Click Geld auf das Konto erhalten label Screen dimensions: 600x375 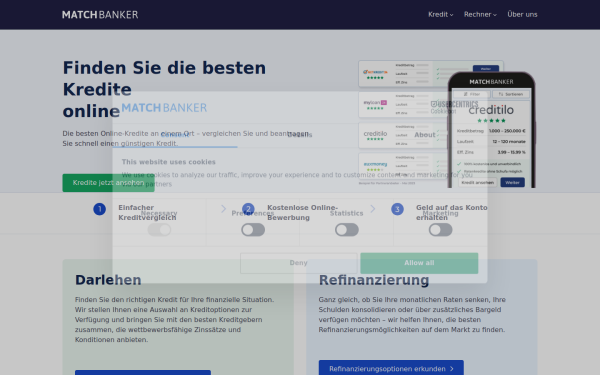click(x=452, y=212)
